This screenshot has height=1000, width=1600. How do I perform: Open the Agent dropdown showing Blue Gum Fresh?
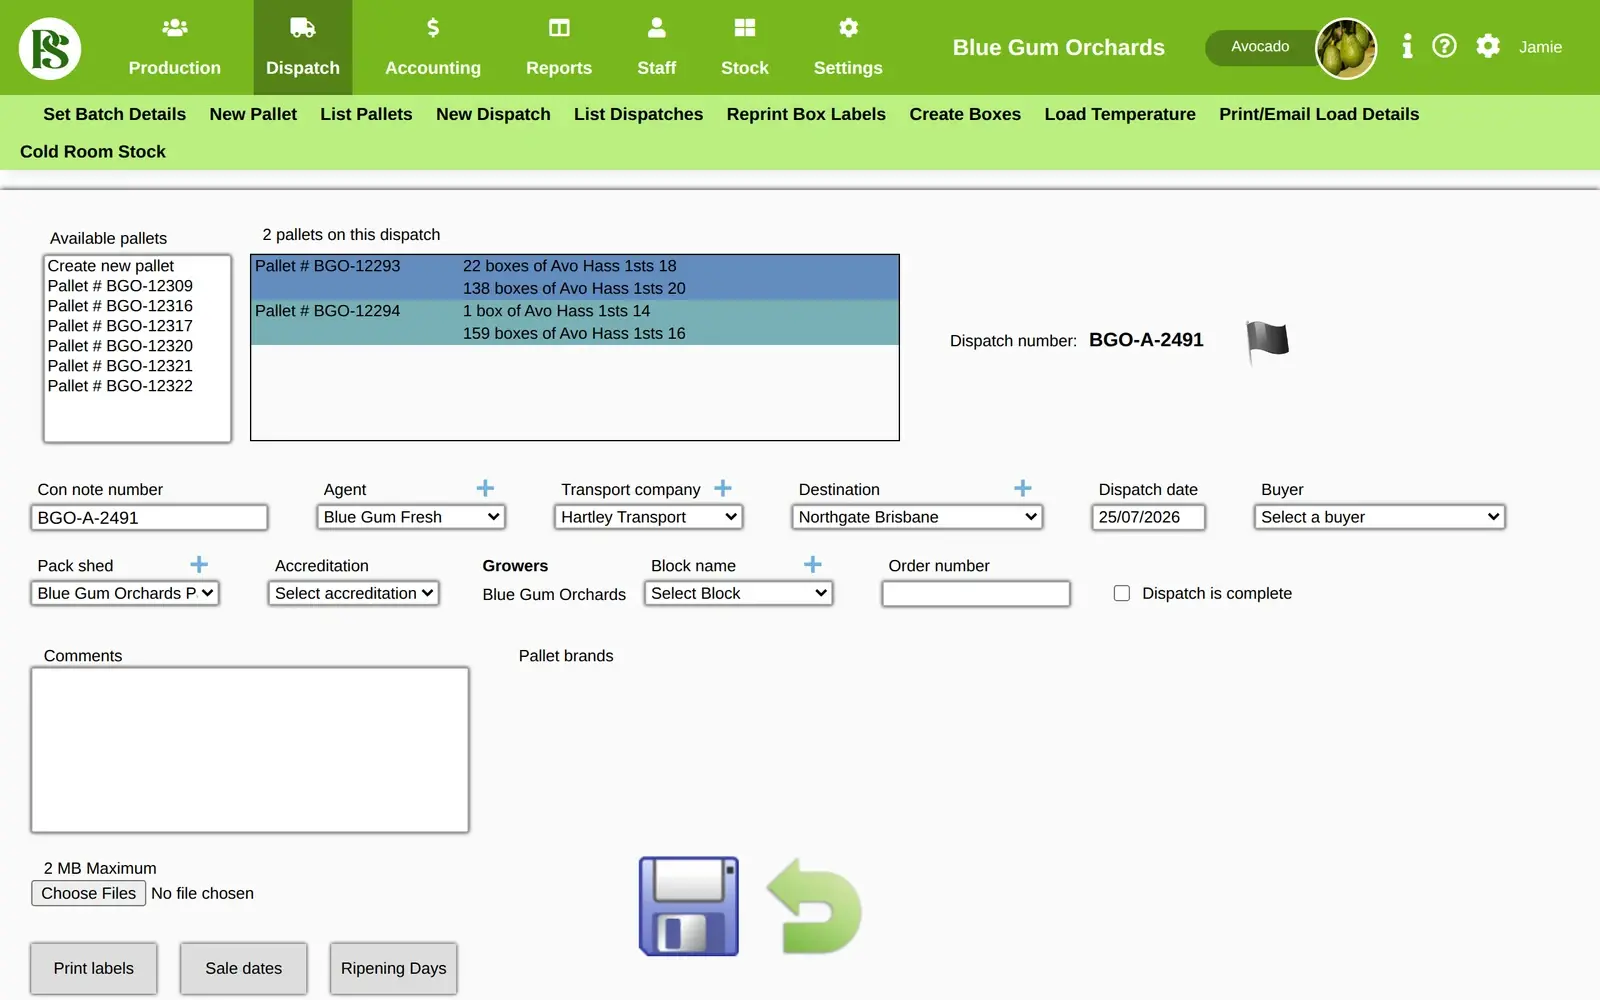pos(411,517)
